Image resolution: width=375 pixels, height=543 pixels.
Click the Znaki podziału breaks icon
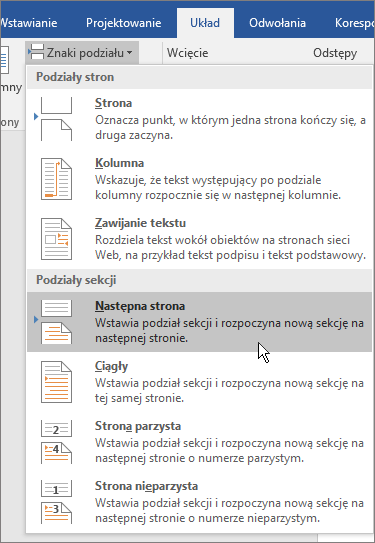pos(36,52)
